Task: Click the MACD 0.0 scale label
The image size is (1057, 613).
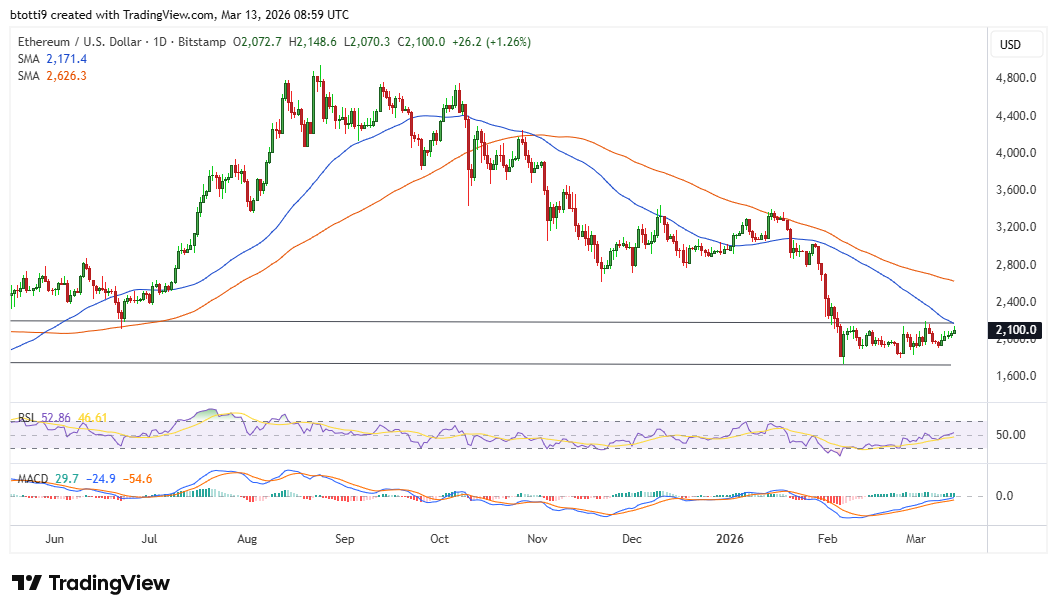Action: click(1005, 496)
